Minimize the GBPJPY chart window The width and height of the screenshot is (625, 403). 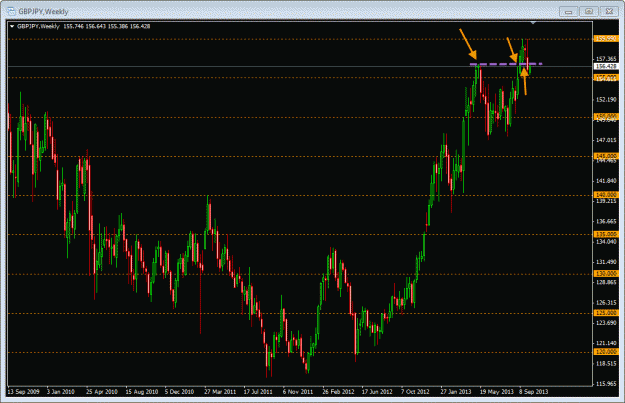pyautogui.click(x=568, y=12)
